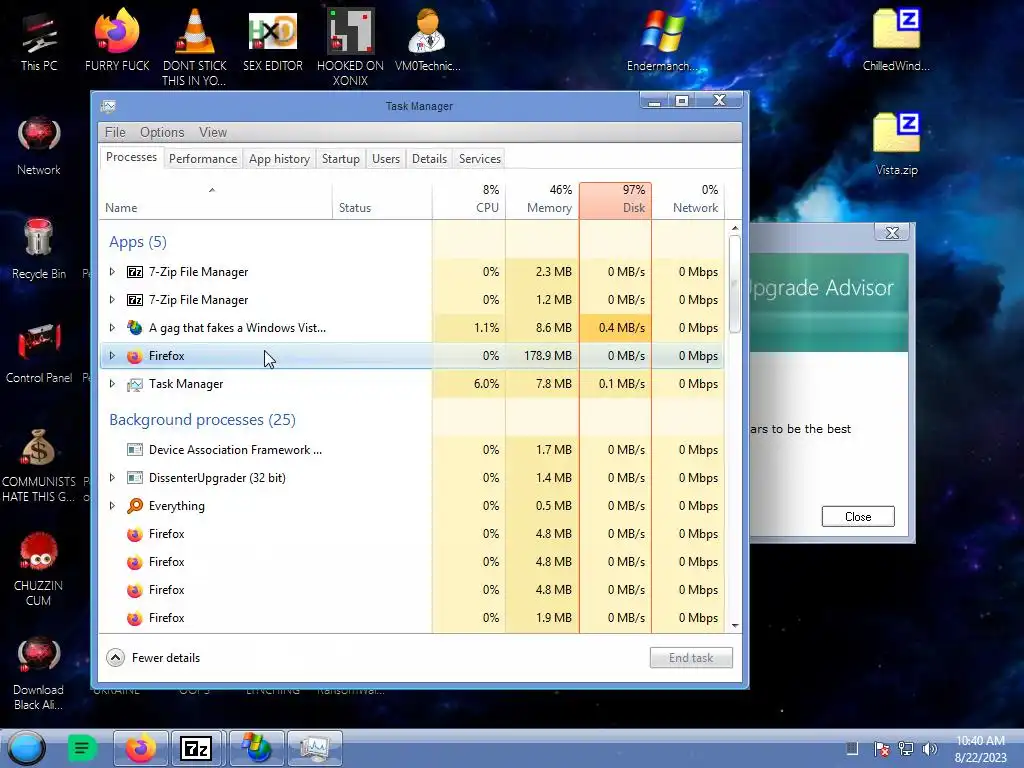This screenshot has height=768, width=1024.
Task: Click the network tray icon
Action: (906, 749)
